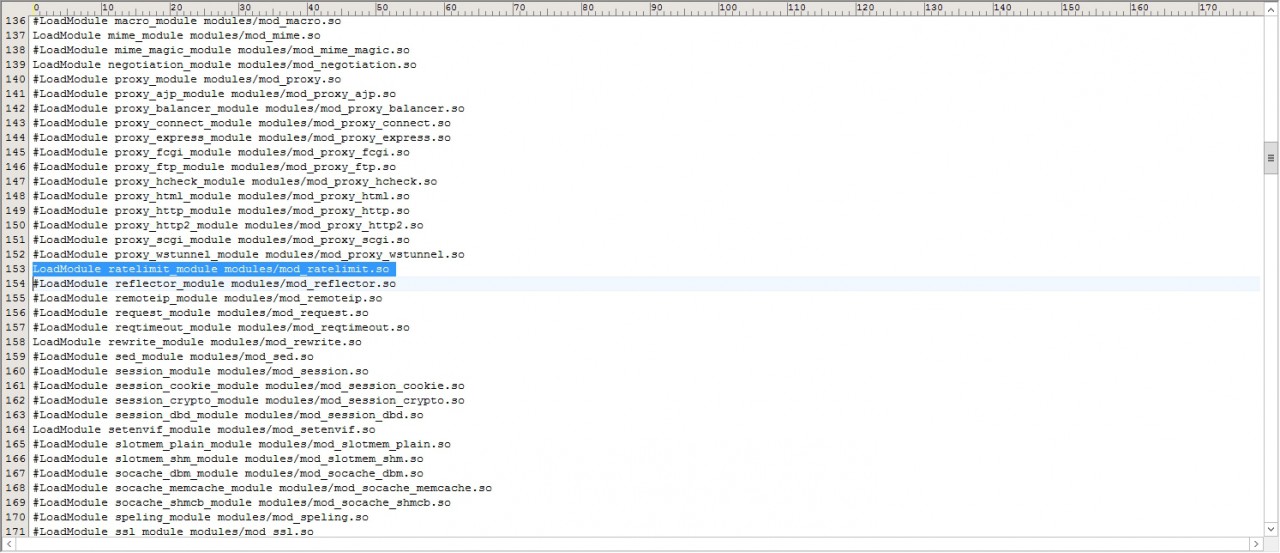Viewport: 1280px width, 553px height.
Task: Click the reqtimeout_module line
Action: tap(221, 328)
